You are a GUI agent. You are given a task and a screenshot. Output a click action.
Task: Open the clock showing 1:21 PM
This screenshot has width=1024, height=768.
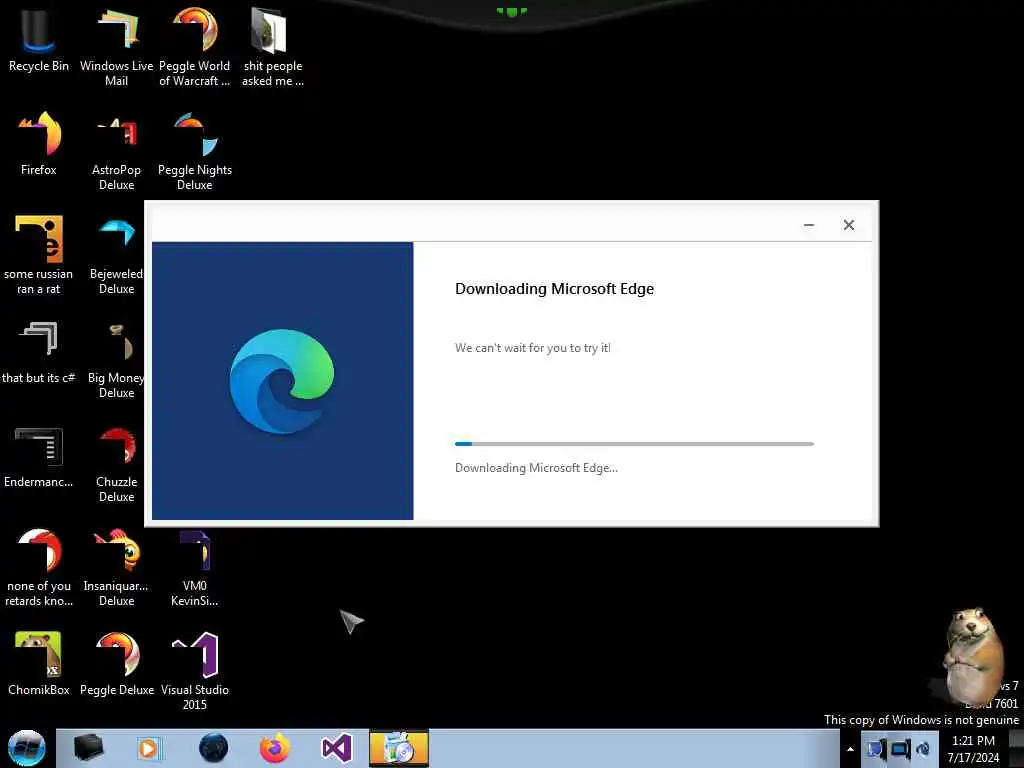pos(973,749)
